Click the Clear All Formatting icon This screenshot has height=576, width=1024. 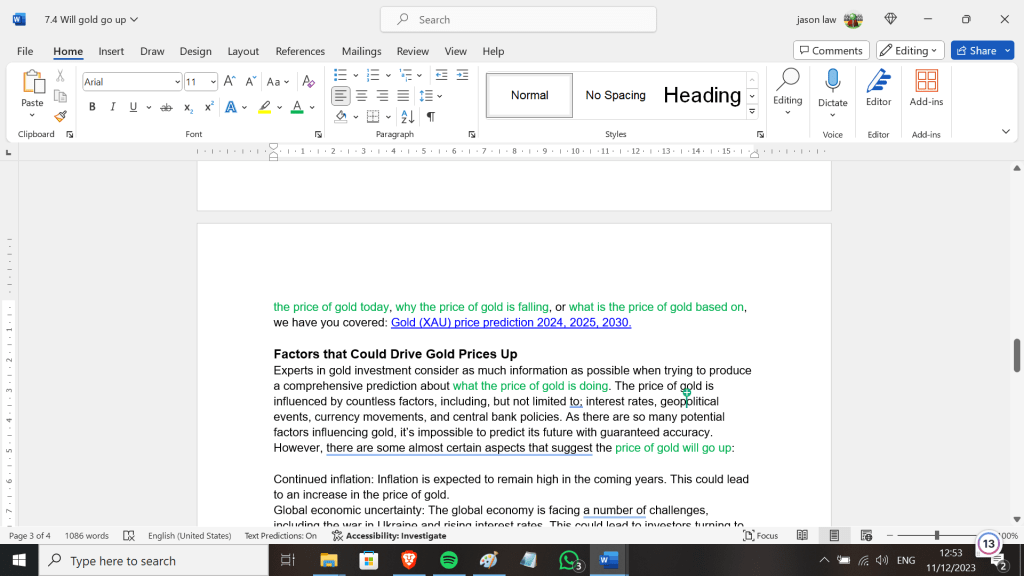pyautogui.click(x=310, y=82)
